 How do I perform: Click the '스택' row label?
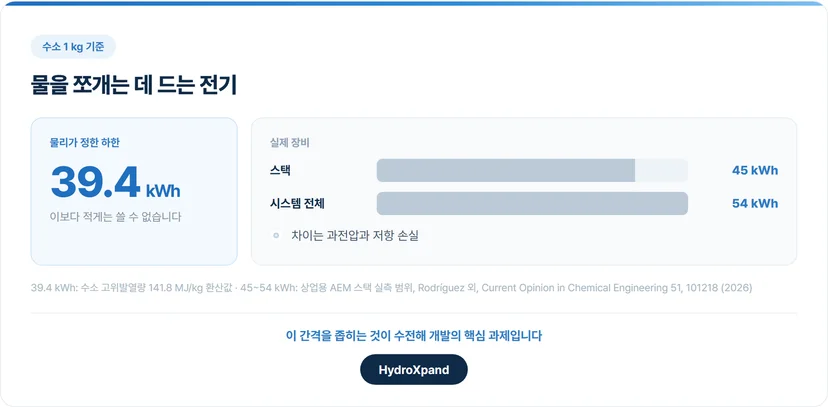280,171
